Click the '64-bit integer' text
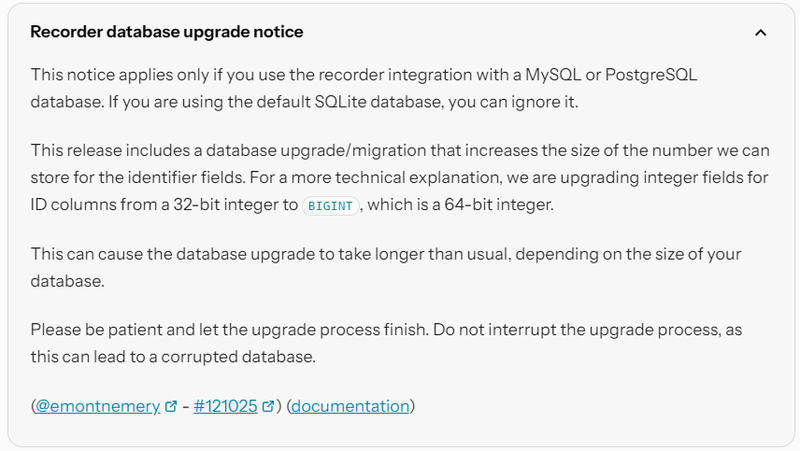The image size is (800, 451). point(498,205)
